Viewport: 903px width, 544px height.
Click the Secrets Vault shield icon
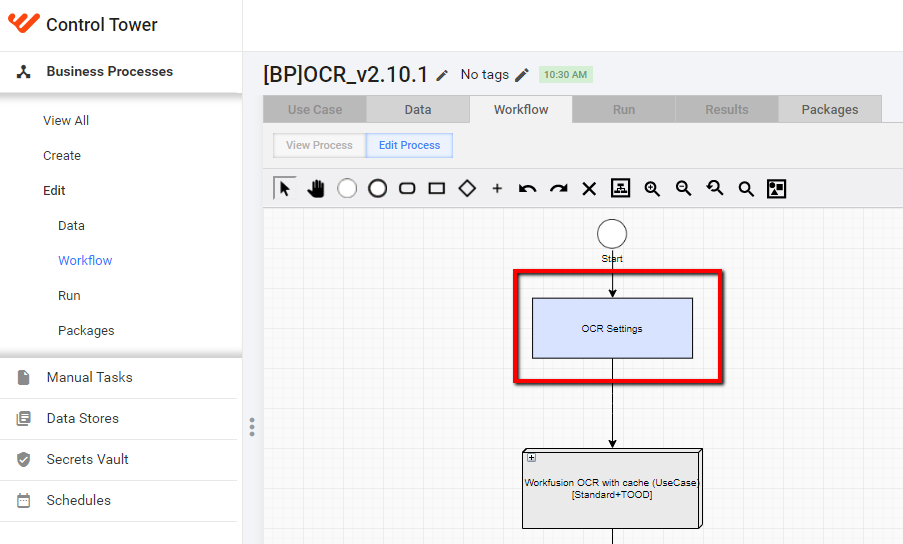23,459
